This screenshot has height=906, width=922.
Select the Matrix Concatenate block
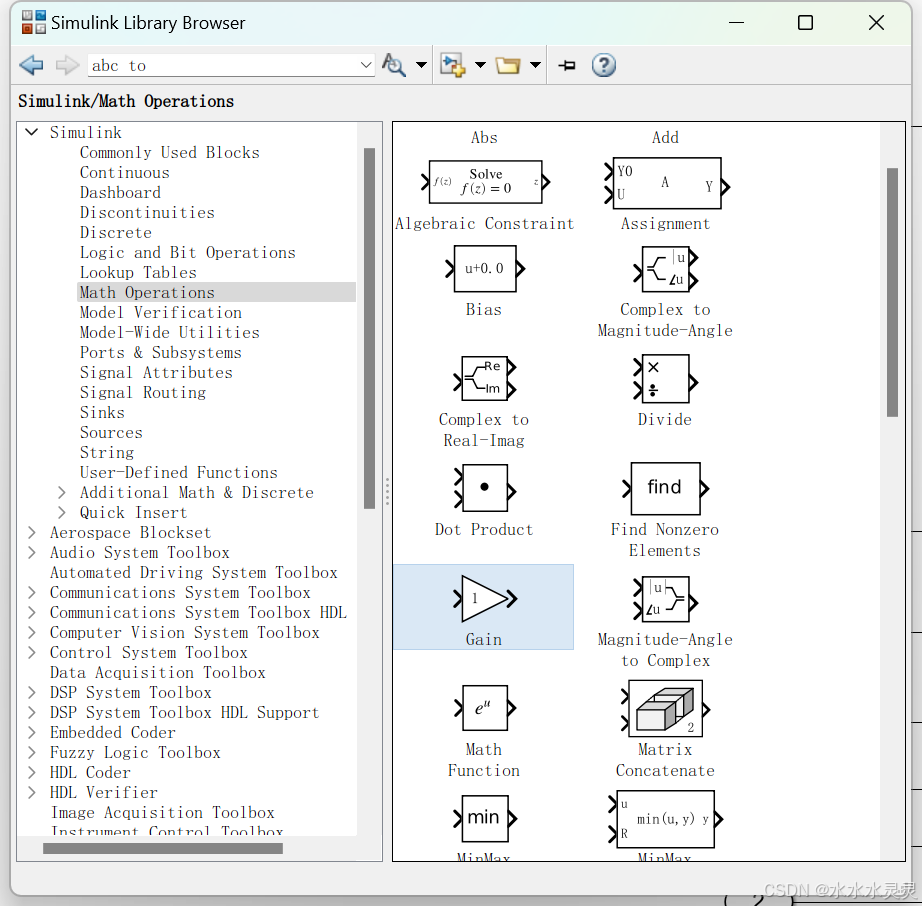pos(666,708)
